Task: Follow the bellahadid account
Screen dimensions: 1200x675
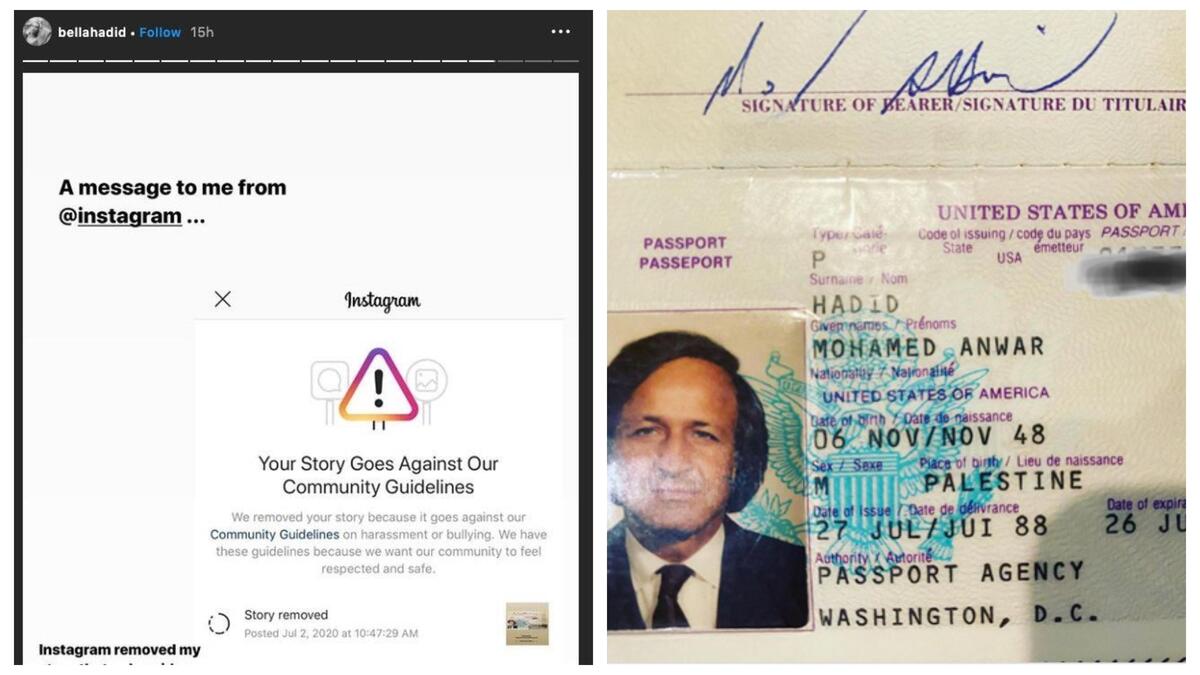Action: coord(160,32)
